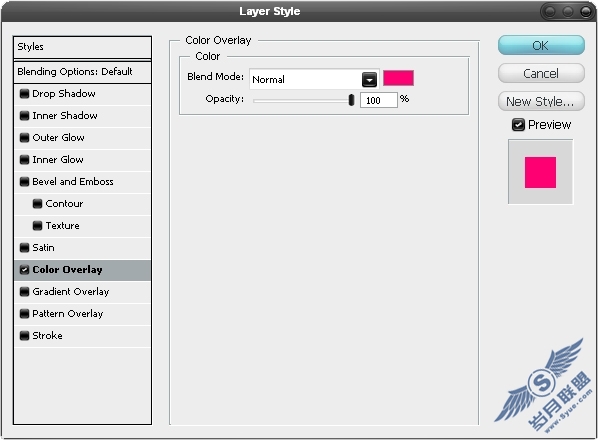Click the pink style preview thumbnail
The height and width of the screenshot is (440, 598).
tap(540, 172)
